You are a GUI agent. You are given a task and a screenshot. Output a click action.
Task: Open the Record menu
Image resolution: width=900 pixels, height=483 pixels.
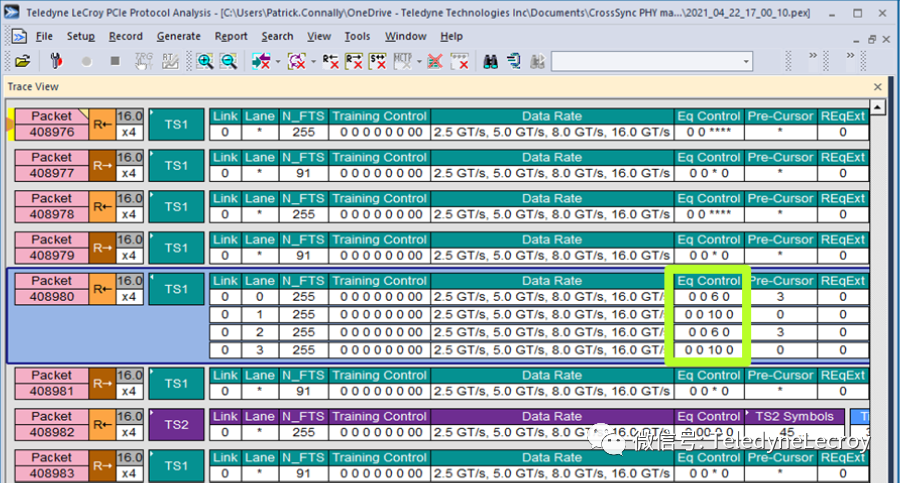point(125,36)
